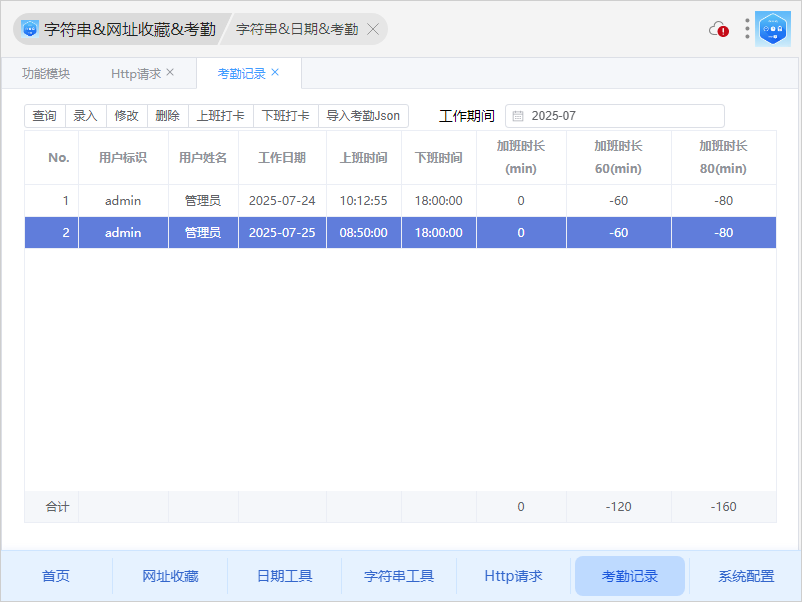Click the 删除 button
The height and width of the screenshot is (602, 802).
tap(168, 116)
